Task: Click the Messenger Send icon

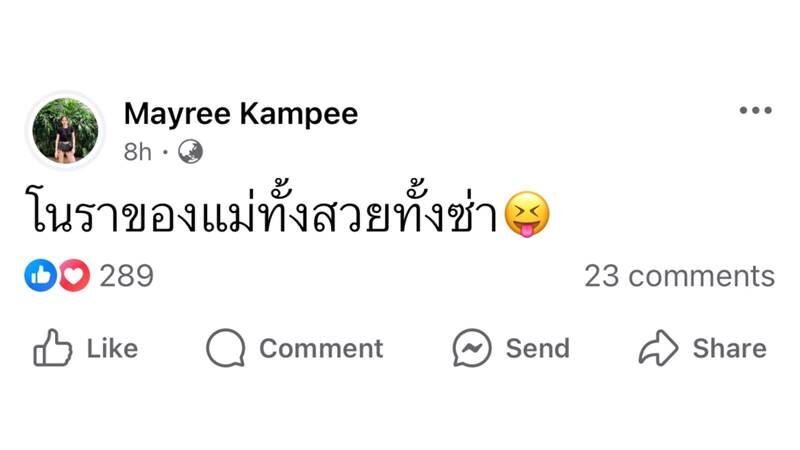Action: (472, 348)
